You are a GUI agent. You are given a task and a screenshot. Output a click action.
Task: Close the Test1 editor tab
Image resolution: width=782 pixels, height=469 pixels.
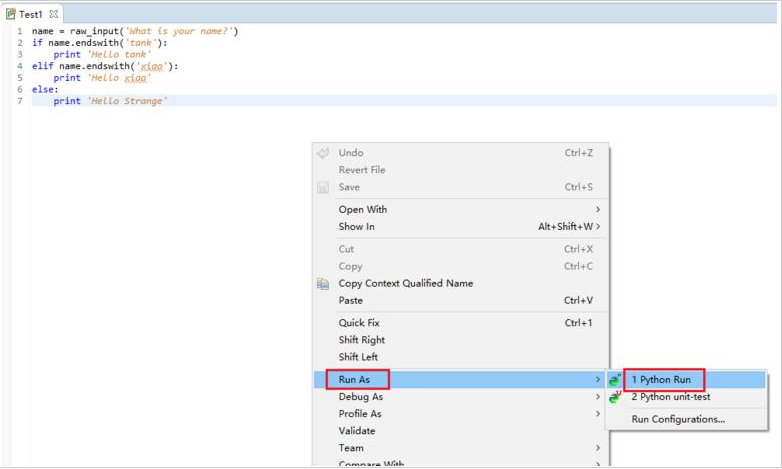point(54,15)
